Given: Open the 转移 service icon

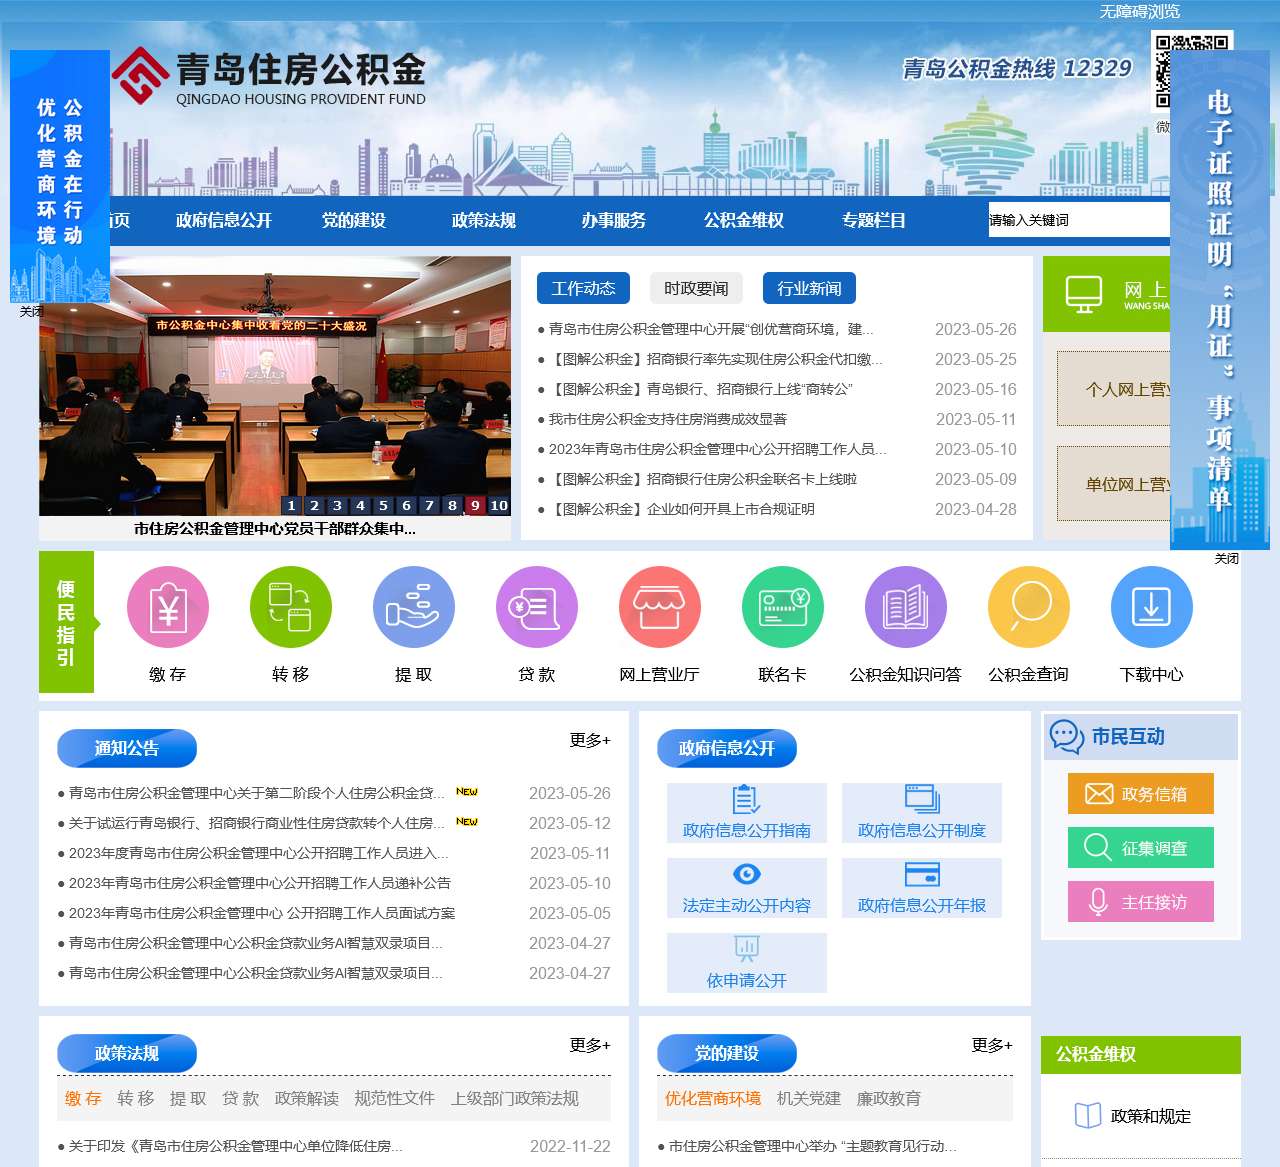Looking at the screenshot, I should (x=290, y=606).
